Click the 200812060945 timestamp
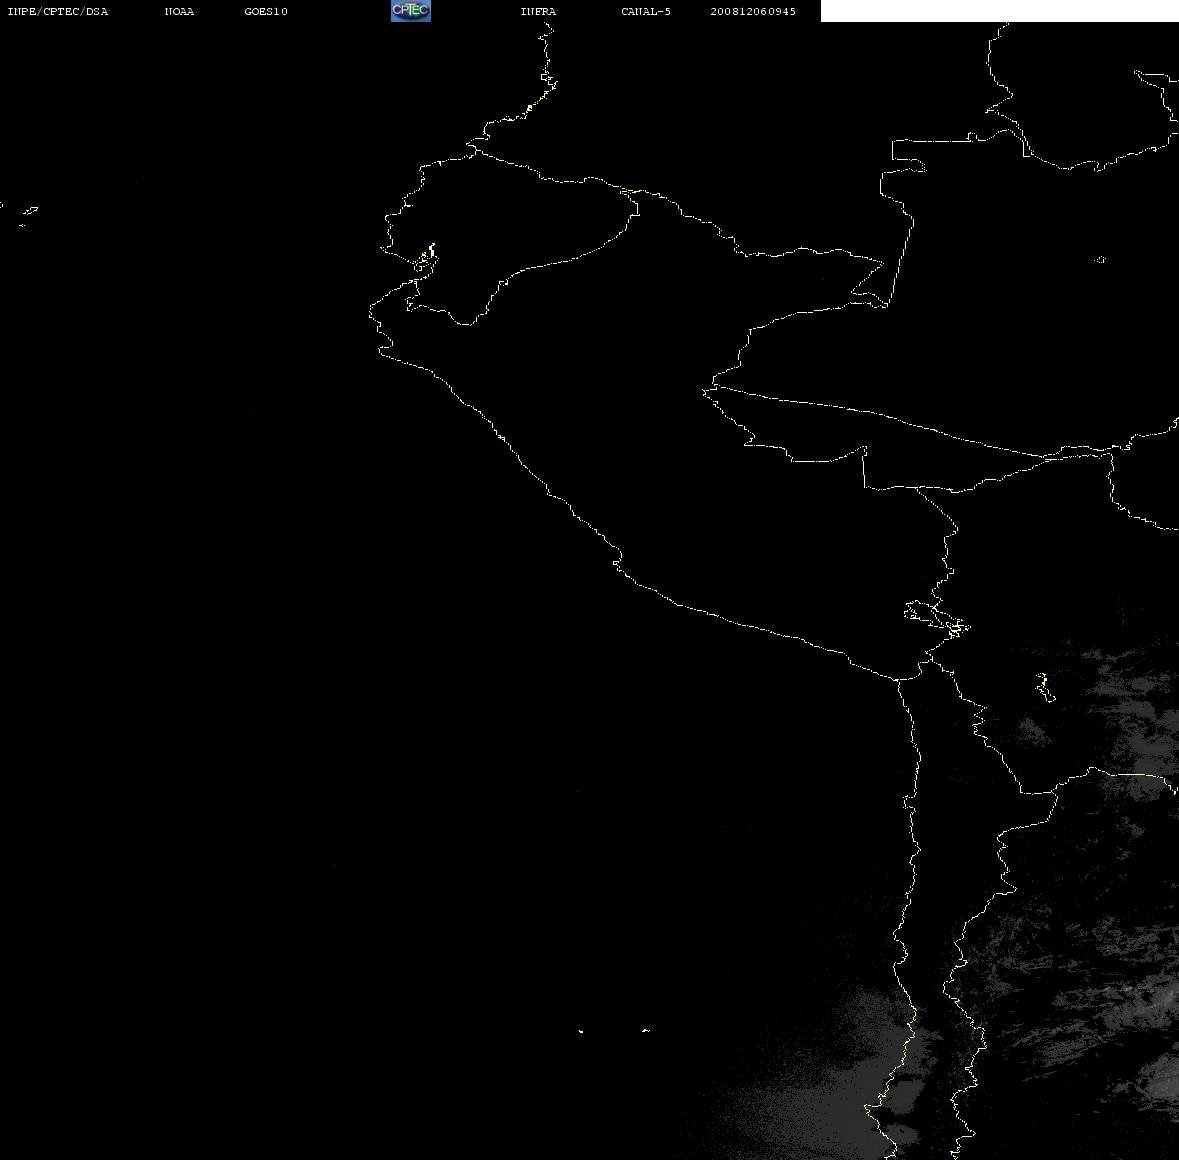 753,11
